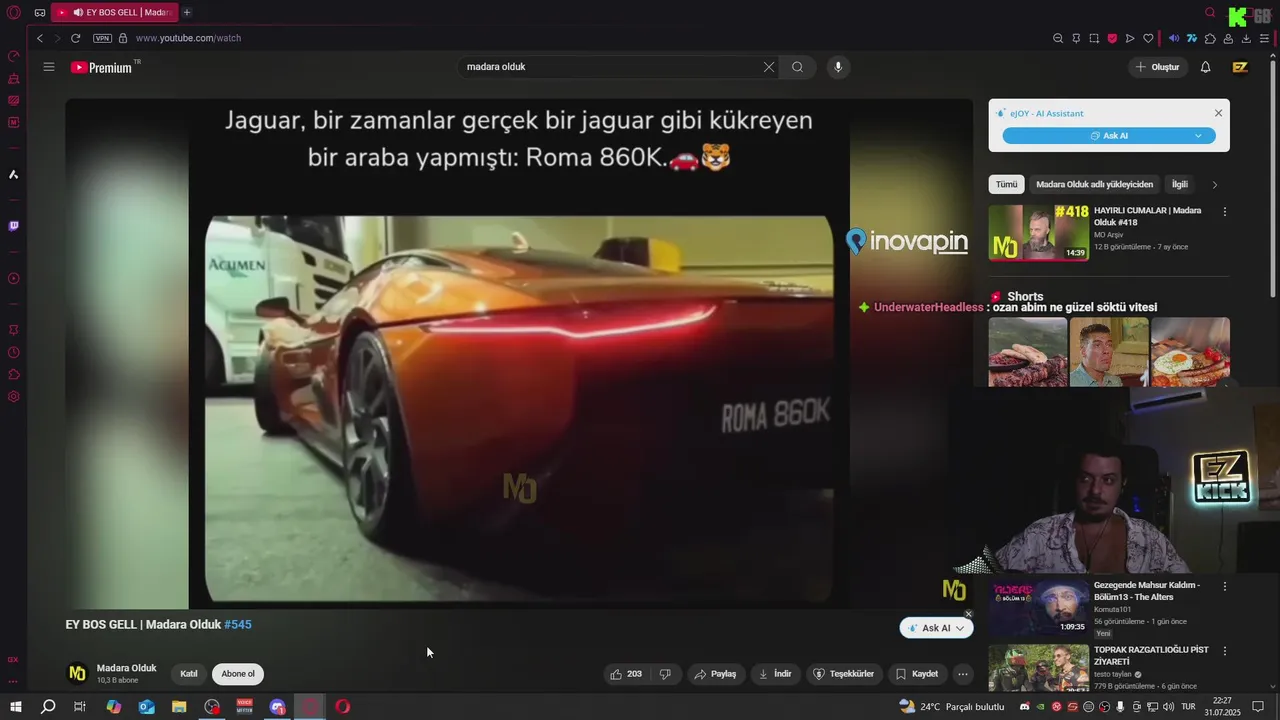Viewport: 1280px width, 720px height.
Task: Open browser downloads icon
Action: (x=1246, y=38)
